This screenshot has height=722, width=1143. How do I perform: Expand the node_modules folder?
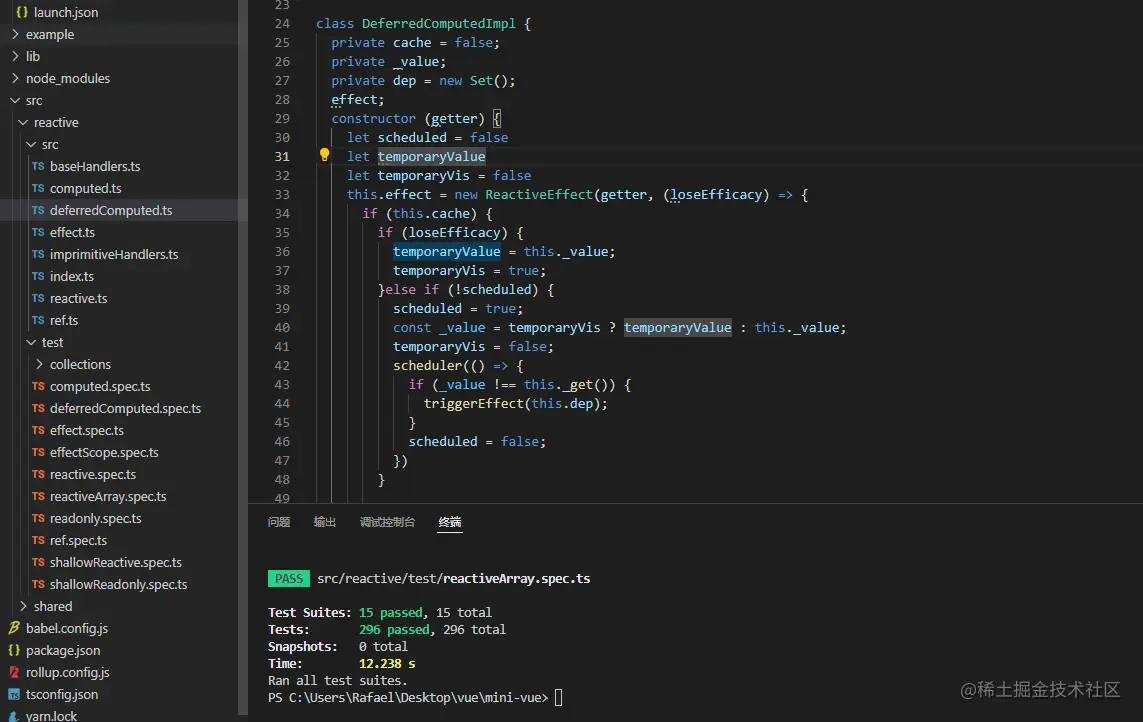15,78
